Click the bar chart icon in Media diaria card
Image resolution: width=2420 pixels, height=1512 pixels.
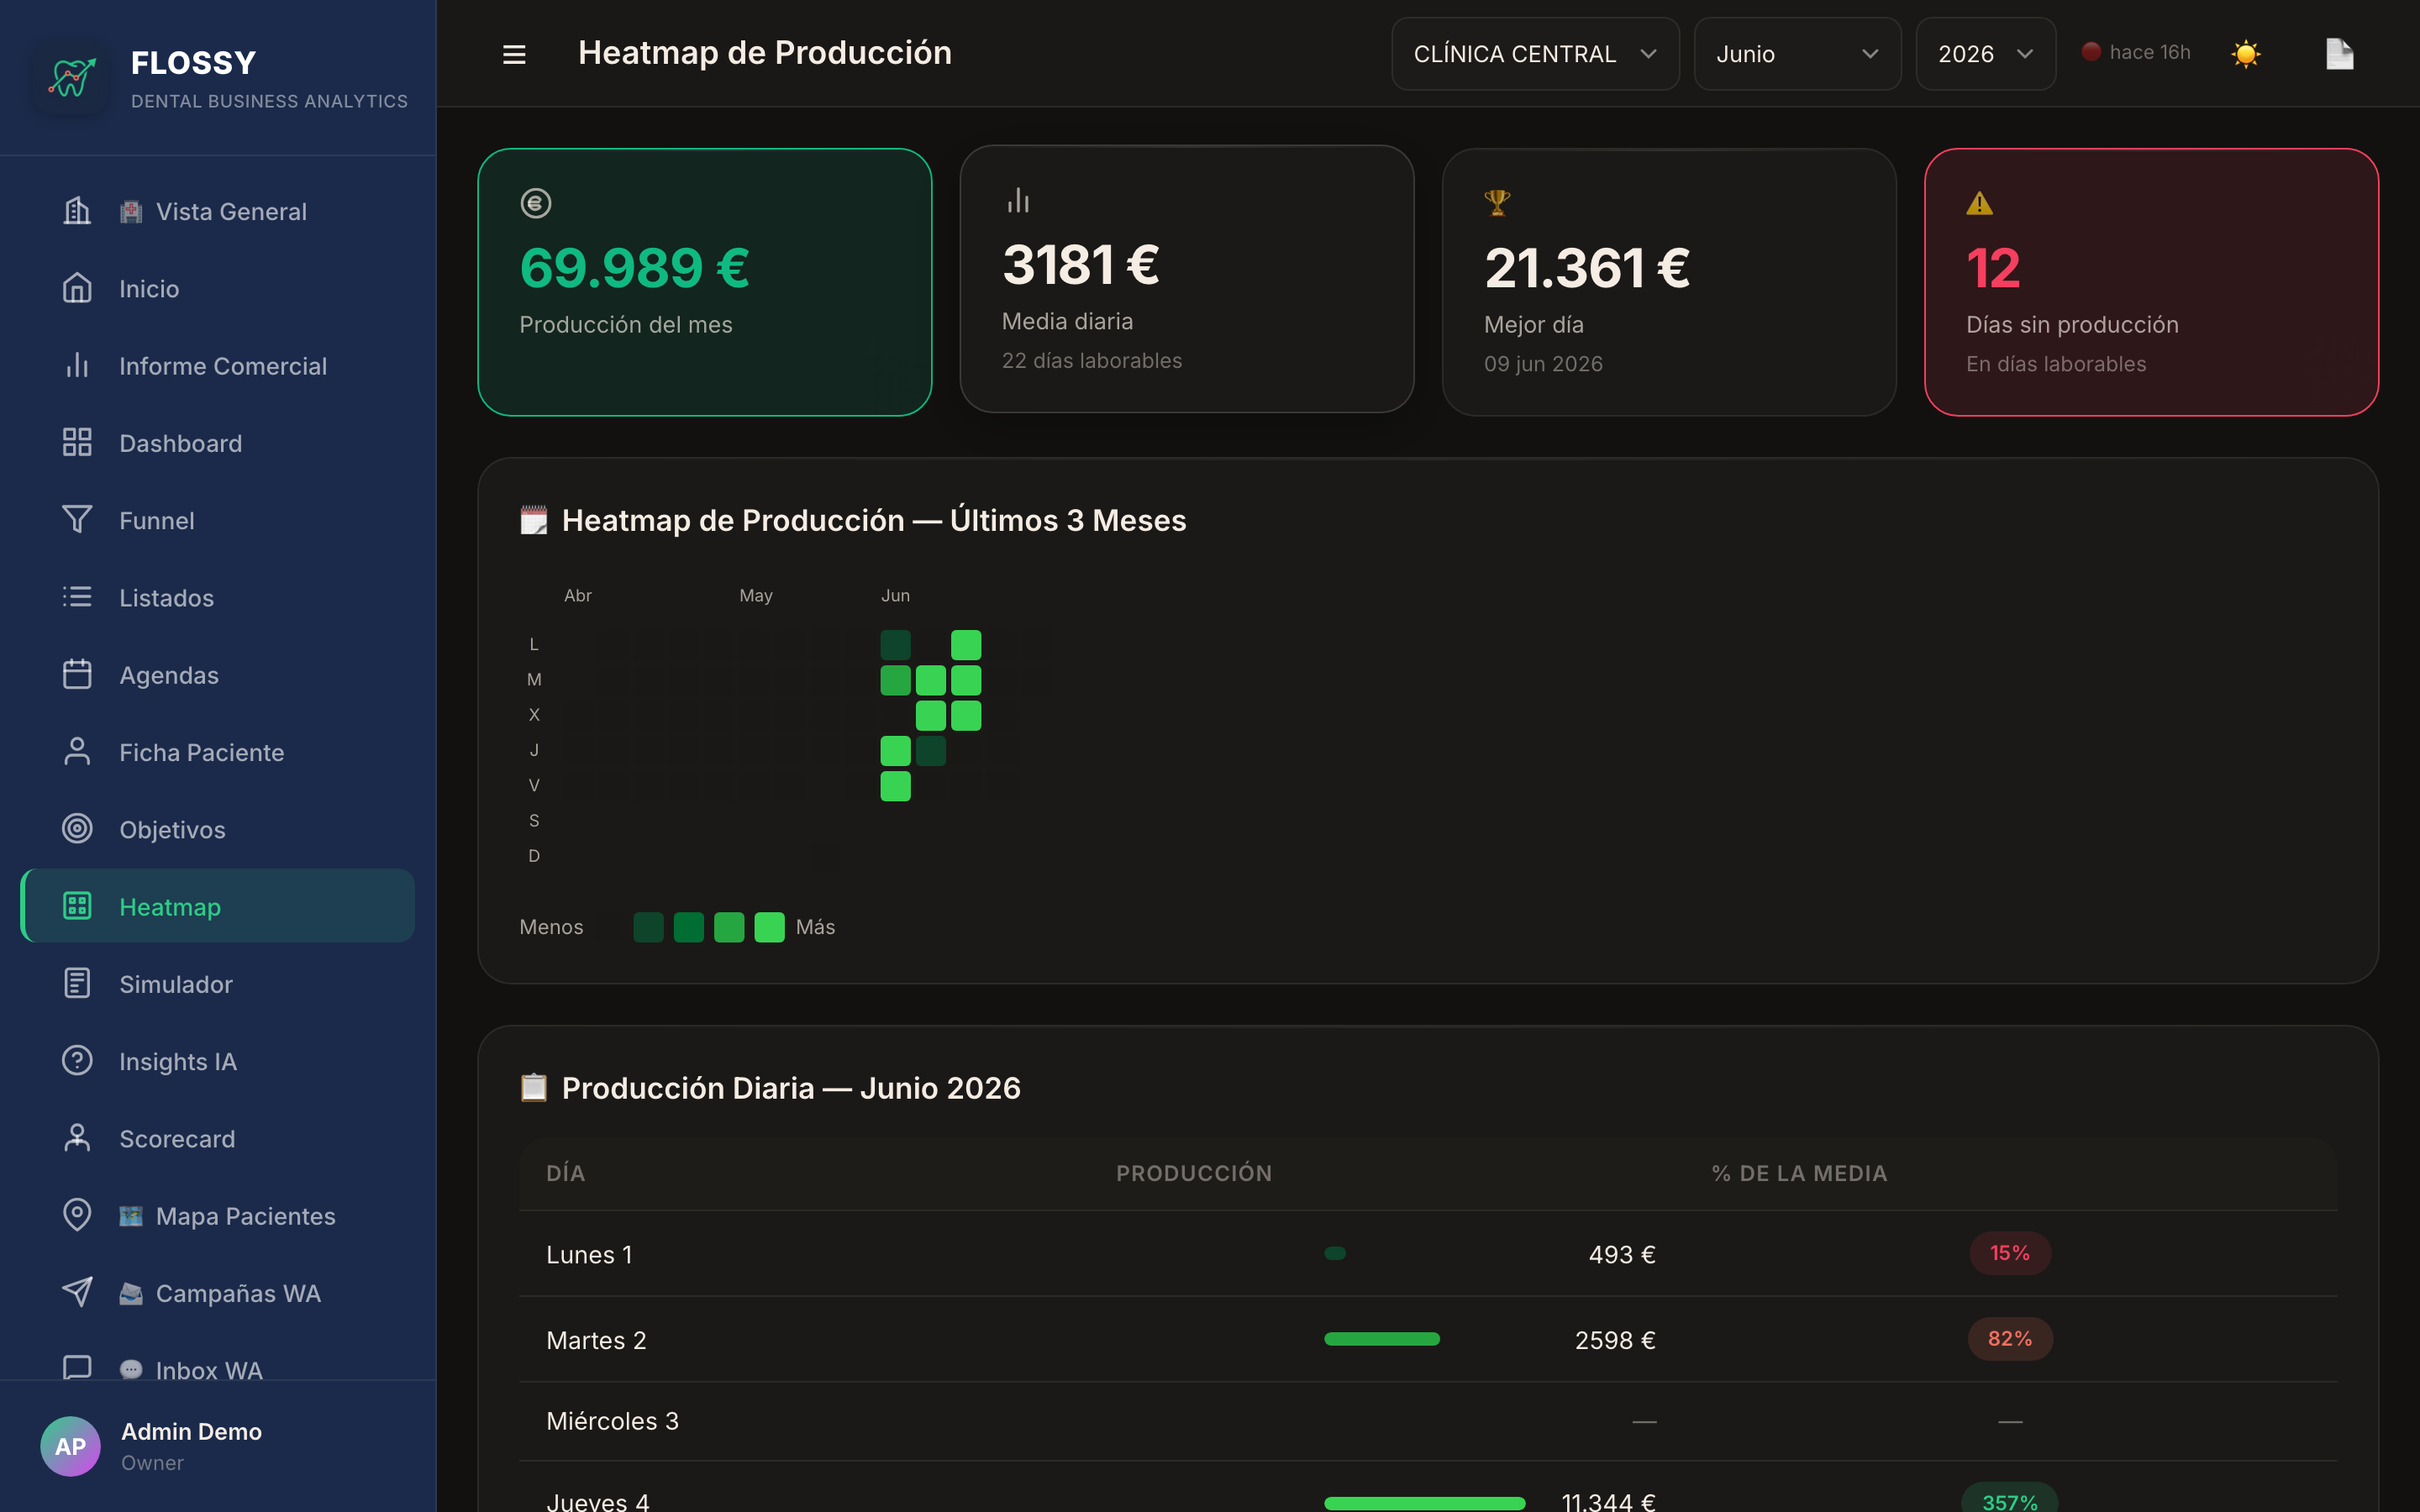point(1018,200)
